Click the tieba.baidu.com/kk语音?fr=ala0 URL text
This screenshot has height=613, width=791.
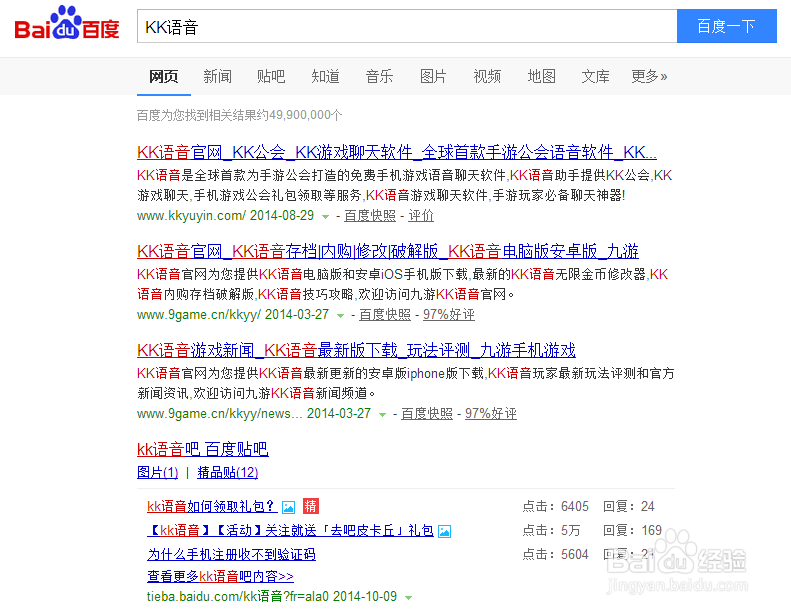[238, 596]
